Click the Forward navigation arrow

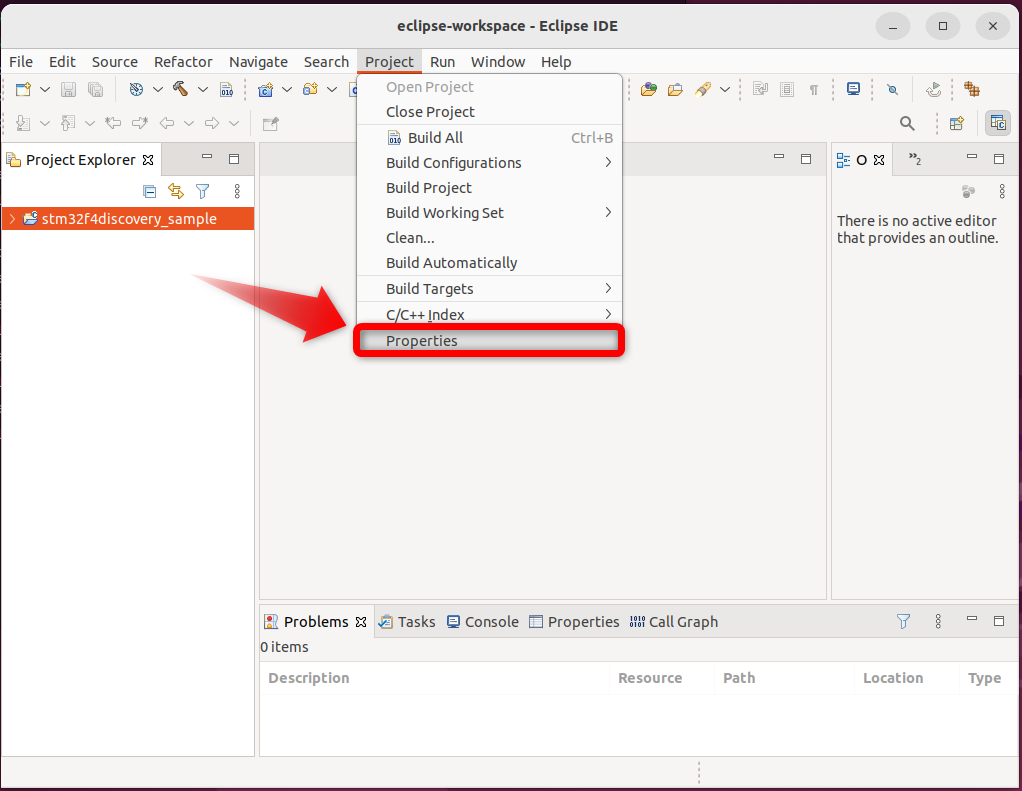click(212, 123)
